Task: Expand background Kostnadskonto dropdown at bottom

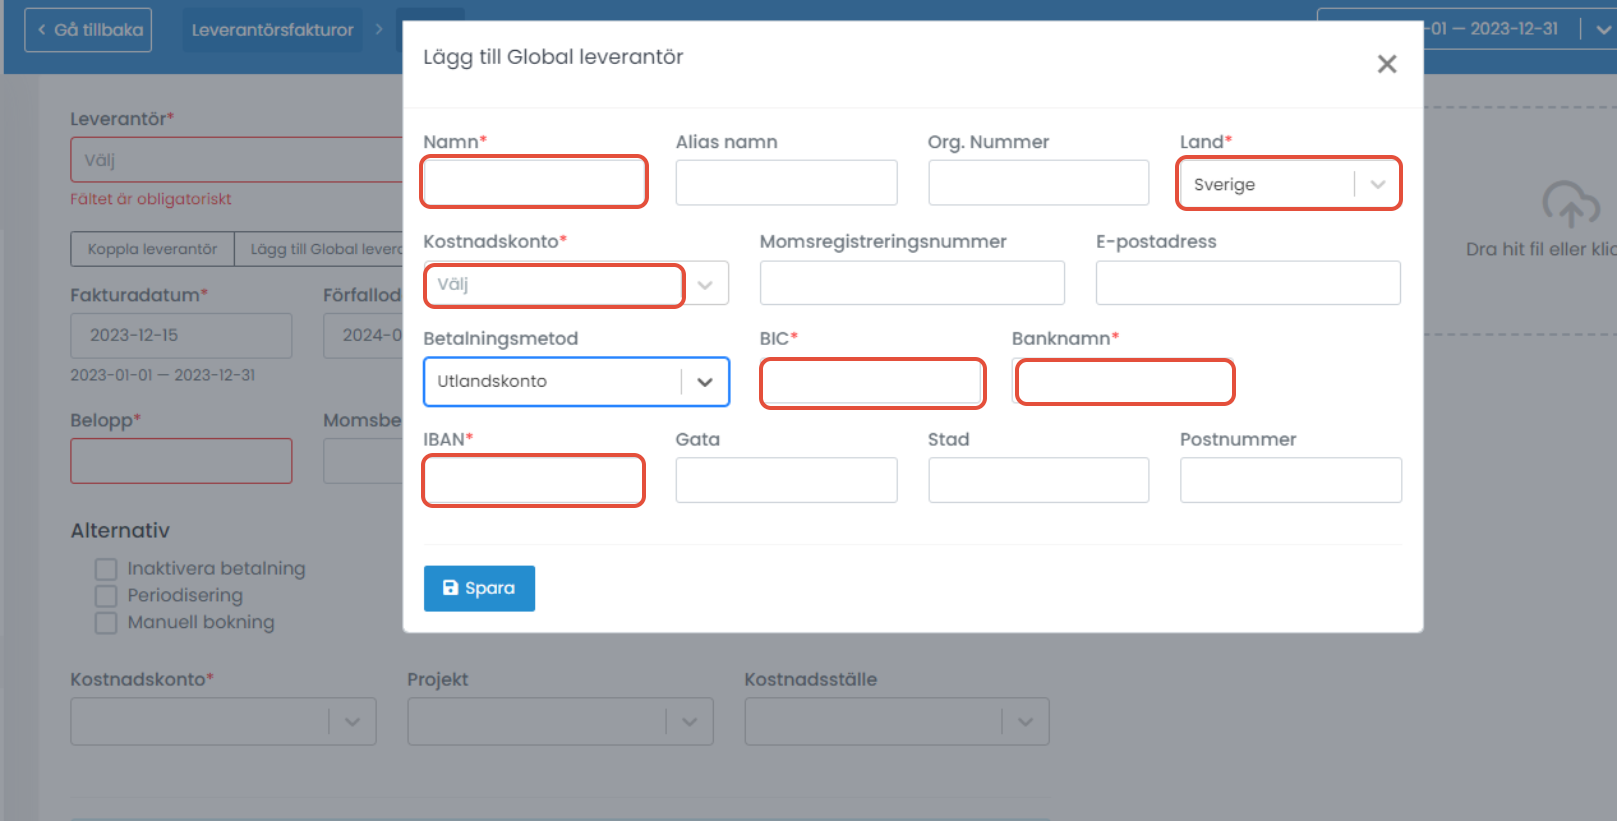Action: coord(223,721)
